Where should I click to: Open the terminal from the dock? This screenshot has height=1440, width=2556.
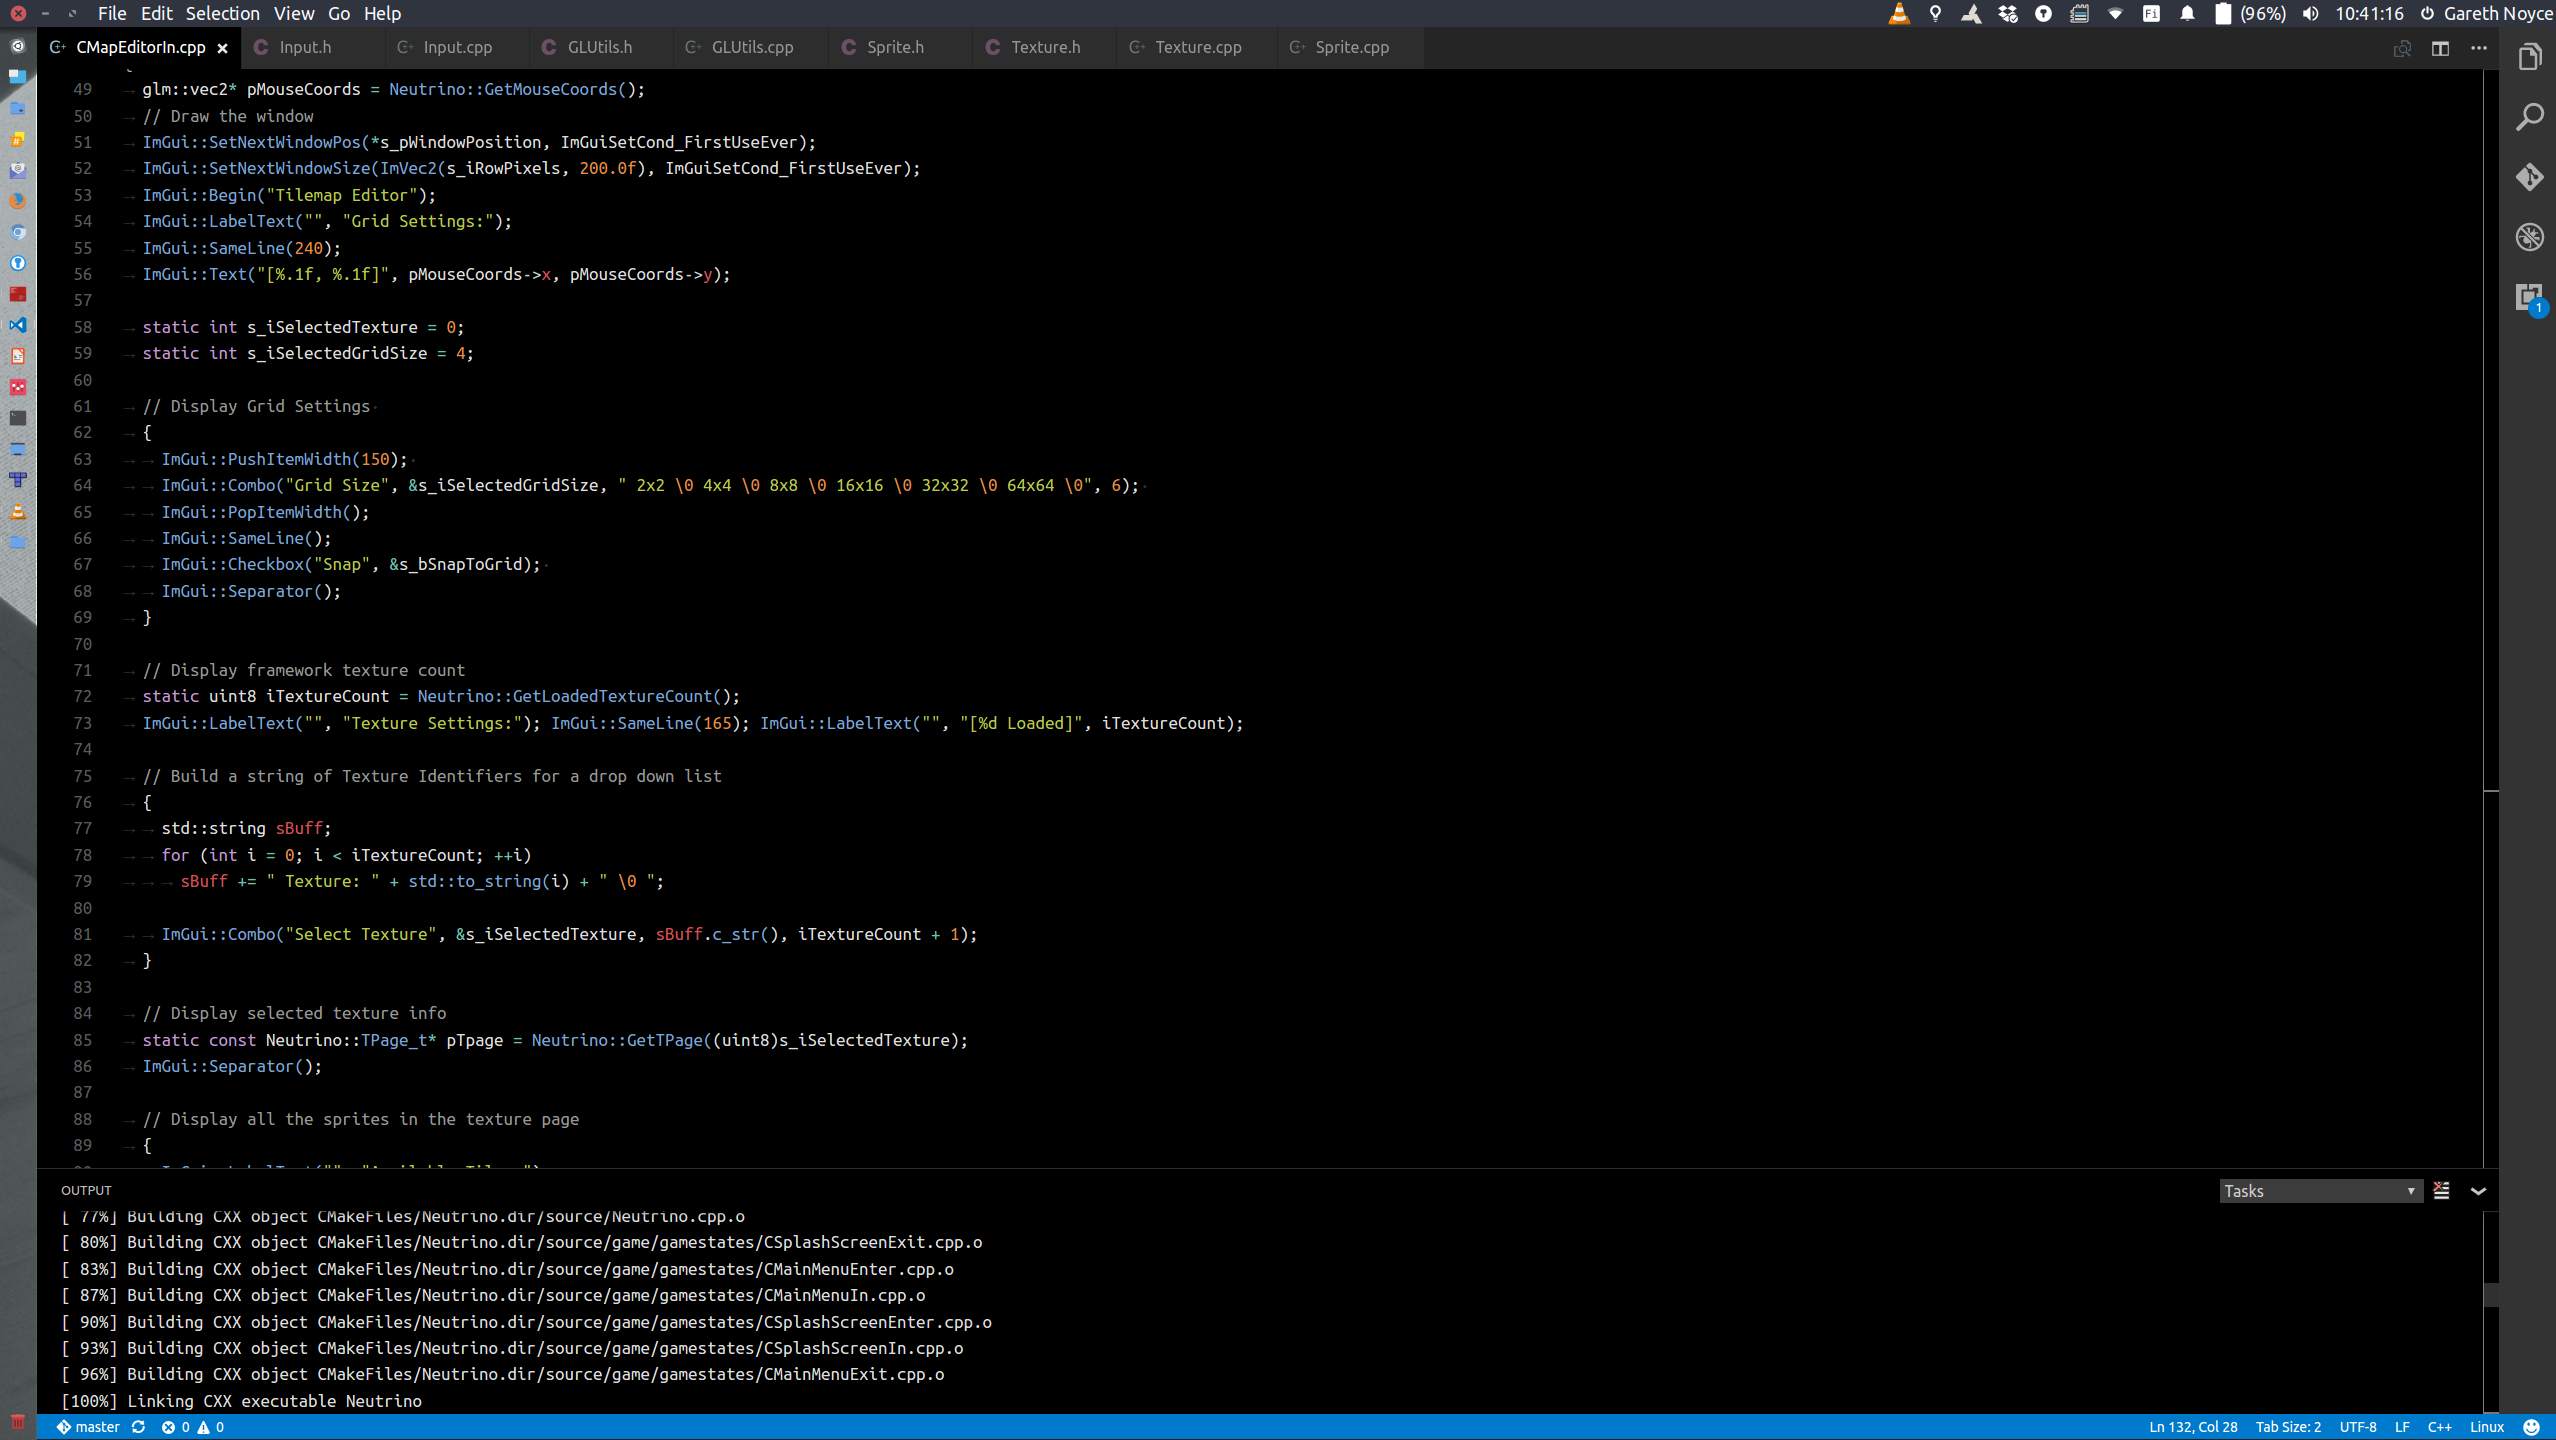pos(17,418)
